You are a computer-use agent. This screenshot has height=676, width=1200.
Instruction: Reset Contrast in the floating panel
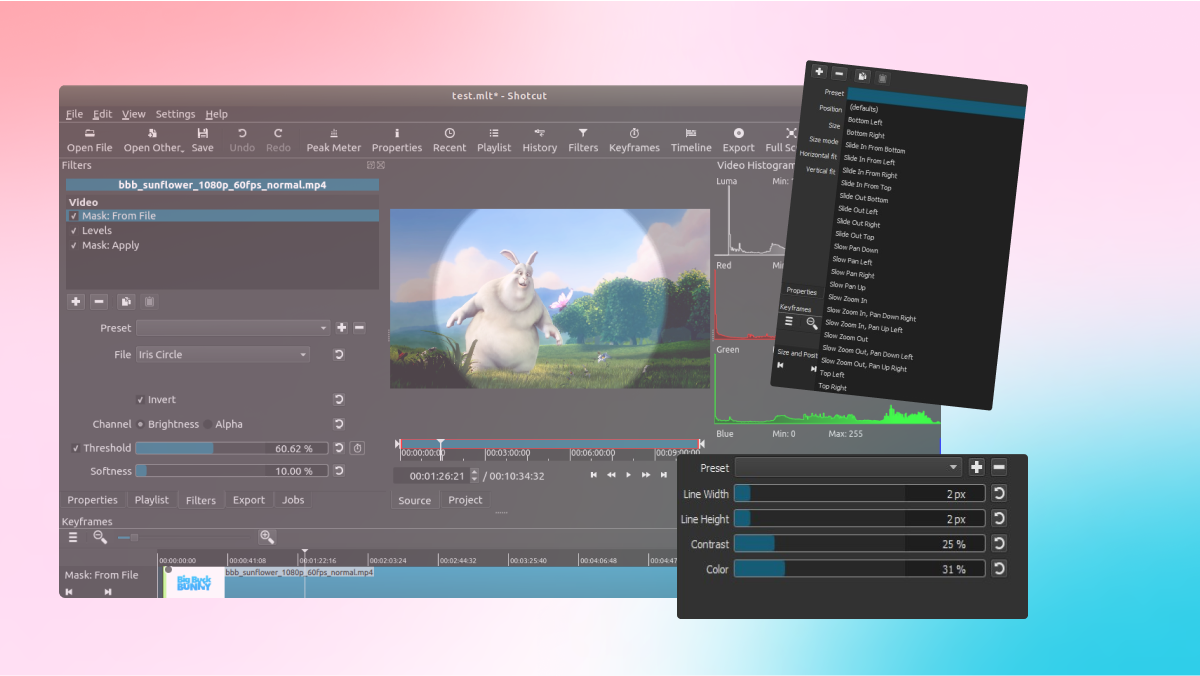998,543
